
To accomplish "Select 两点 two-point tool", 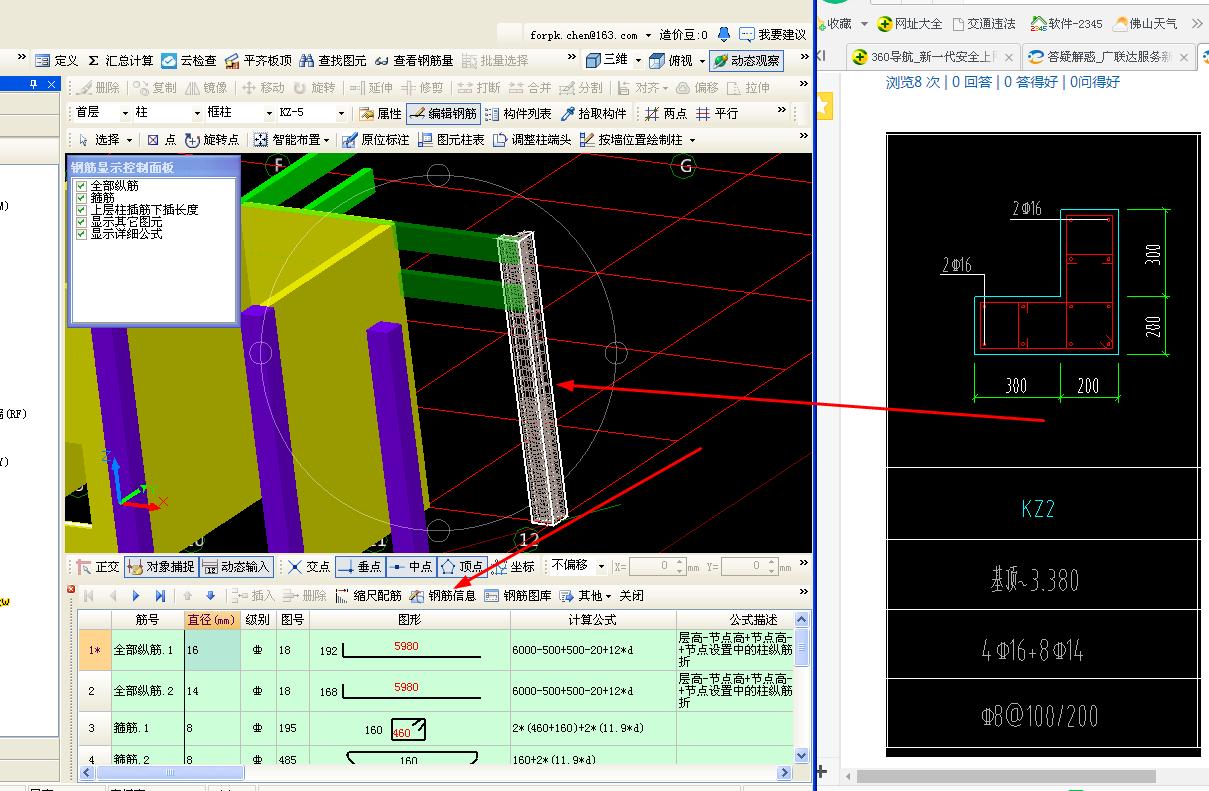I will point(666,114).
